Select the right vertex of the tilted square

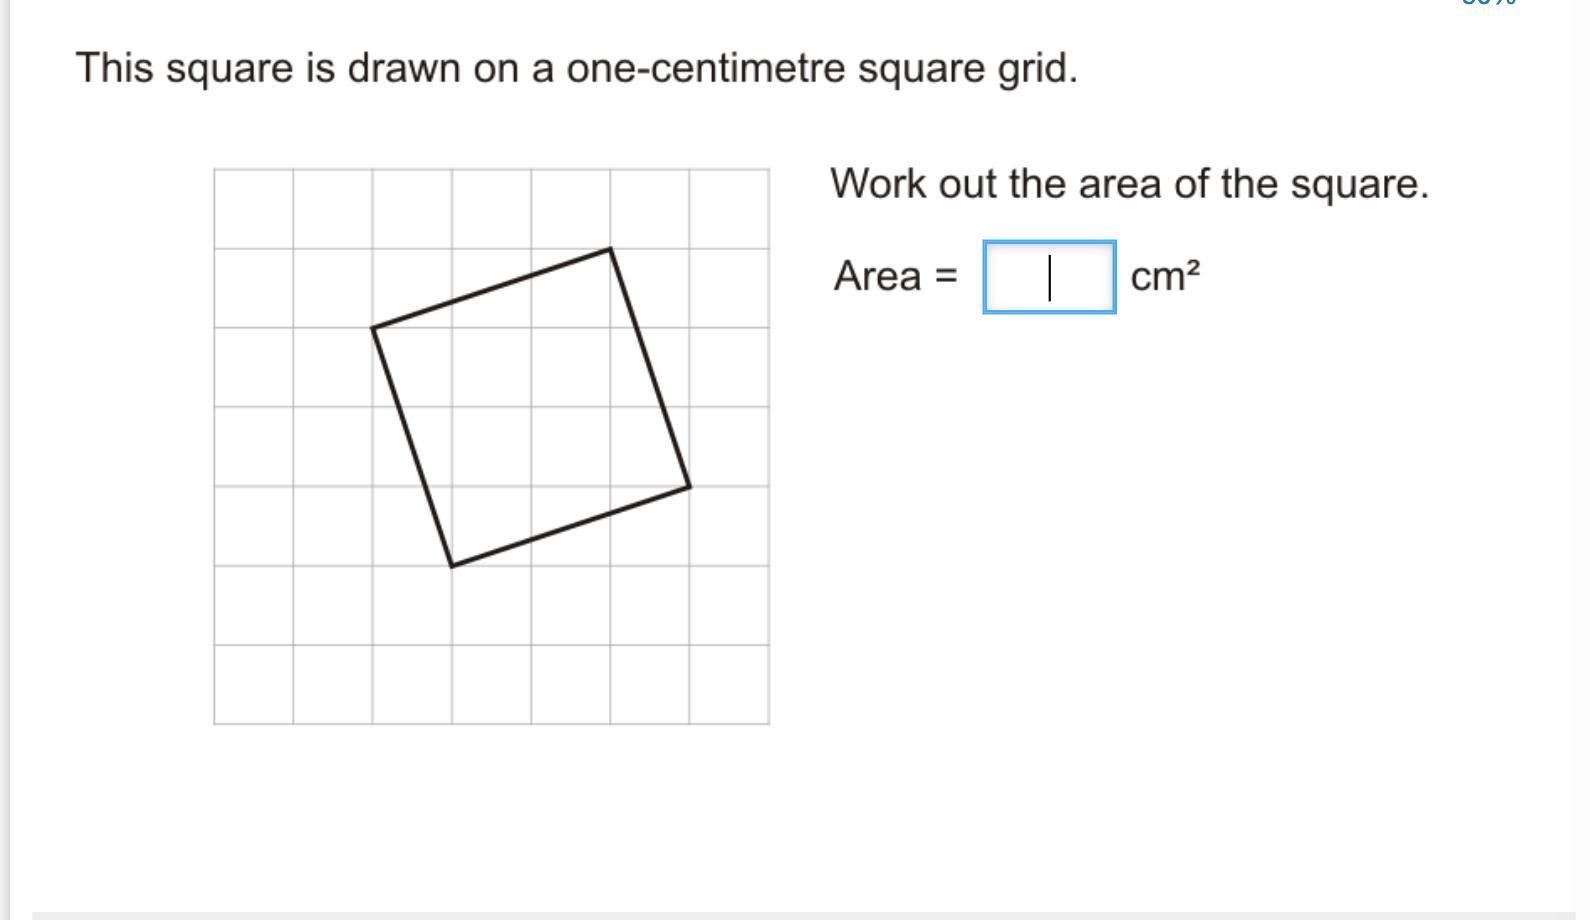[690, 487]
